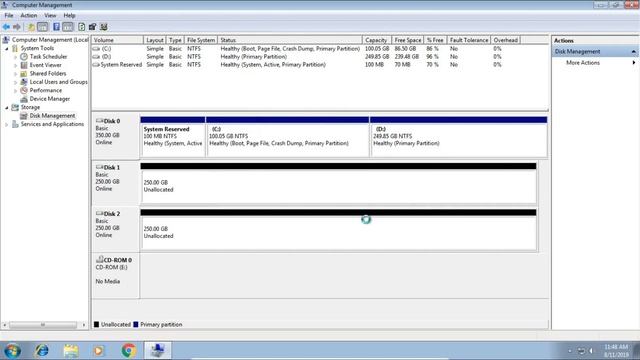Click the Refresh toolbar icon
Viewport: 640px width, 360px height.
[x=82, y=27]
